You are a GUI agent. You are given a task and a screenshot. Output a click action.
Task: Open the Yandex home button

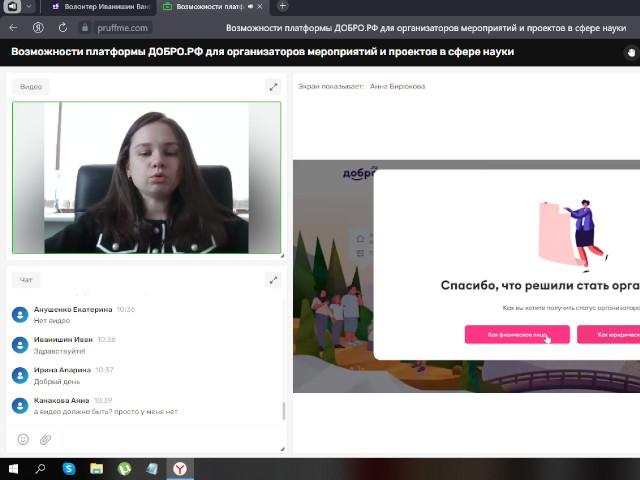tap(38, 28)
